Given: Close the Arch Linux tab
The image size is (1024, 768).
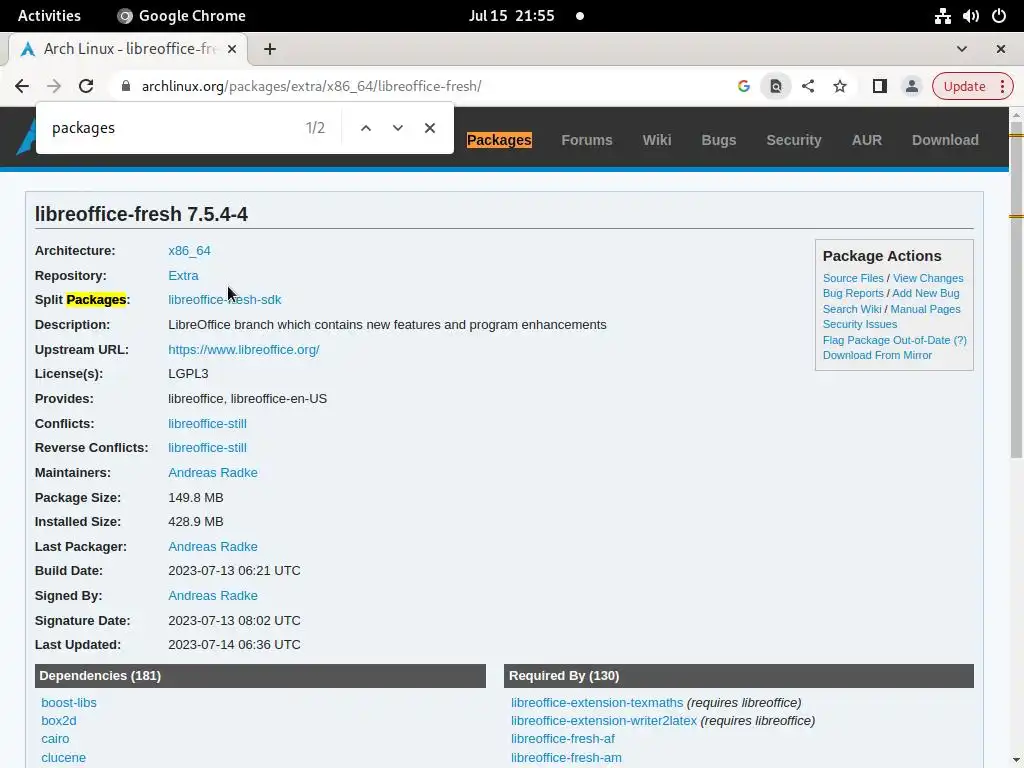Looking at the screenshot, I should (232, 49).
